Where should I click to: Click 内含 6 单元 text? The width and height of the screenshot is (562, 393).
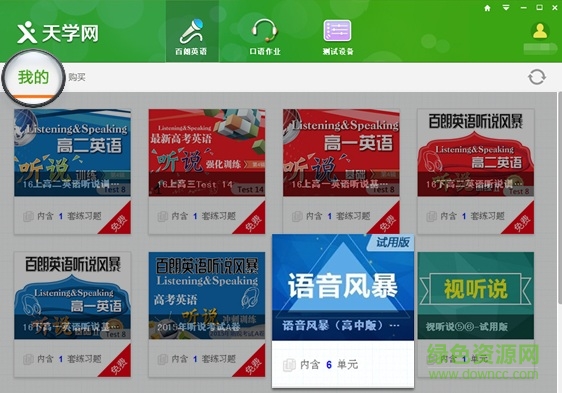coord(329,365)
